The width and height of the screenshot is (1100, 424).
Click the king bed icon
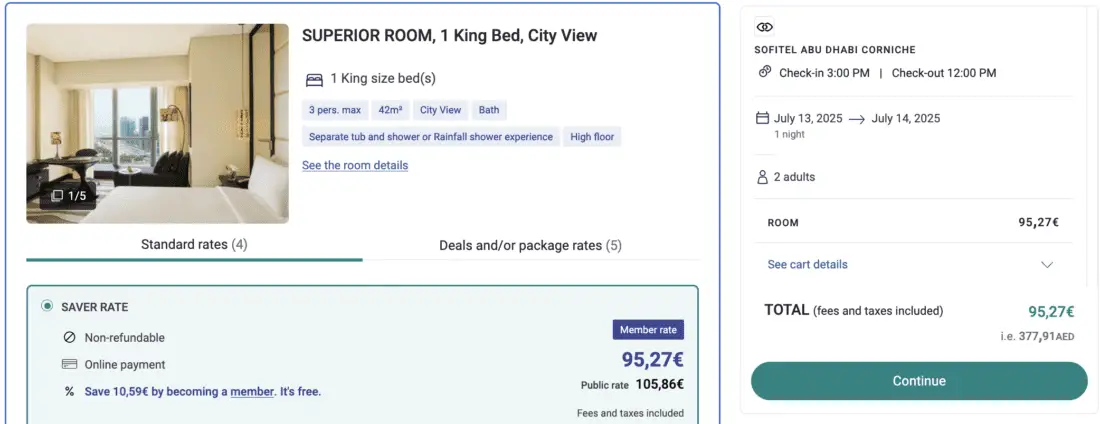tap(314, 79)
